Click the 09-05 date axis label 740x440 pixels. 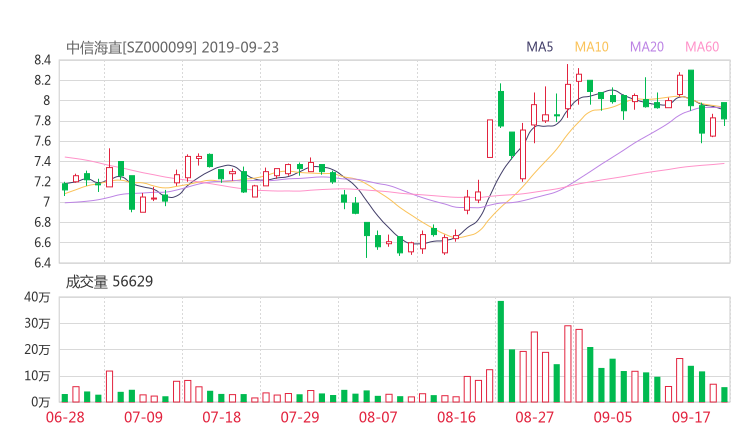pyautogui.click(x=613, y=417)
